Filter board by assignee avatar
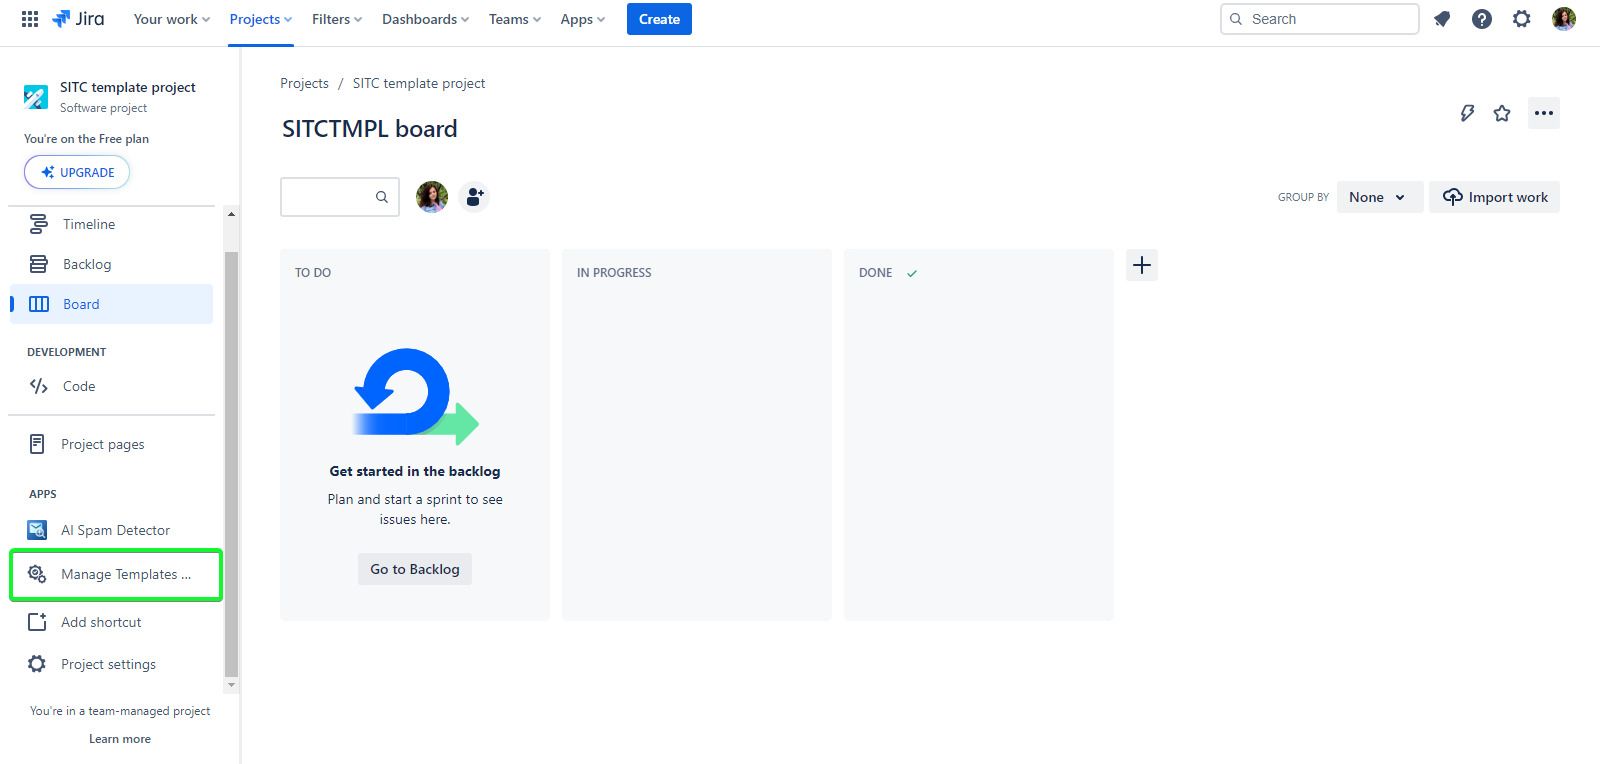This screenshot has width=1600, height=764. coord(432,197)
